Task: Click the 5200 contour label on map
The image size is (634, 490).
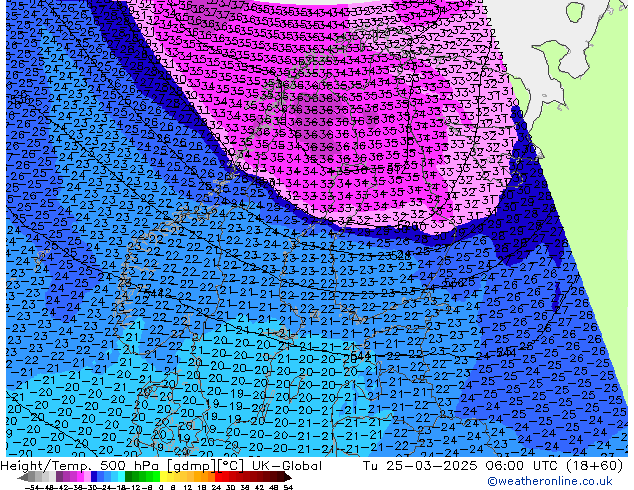Action: (x=410, y=225)
